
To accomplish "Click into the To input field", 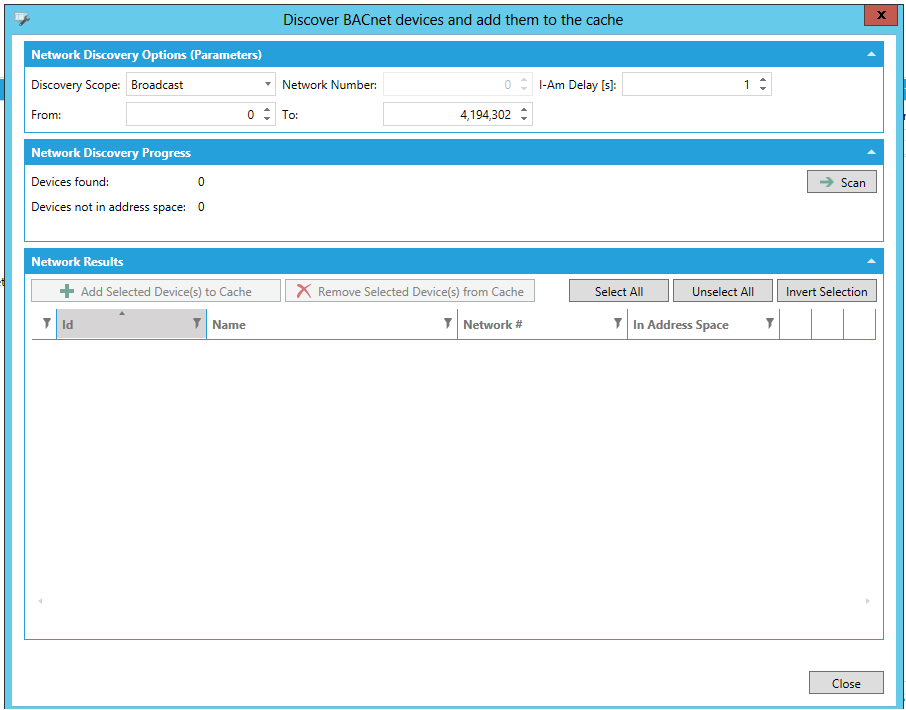I will pyautogui.click(x=450, y=115).
